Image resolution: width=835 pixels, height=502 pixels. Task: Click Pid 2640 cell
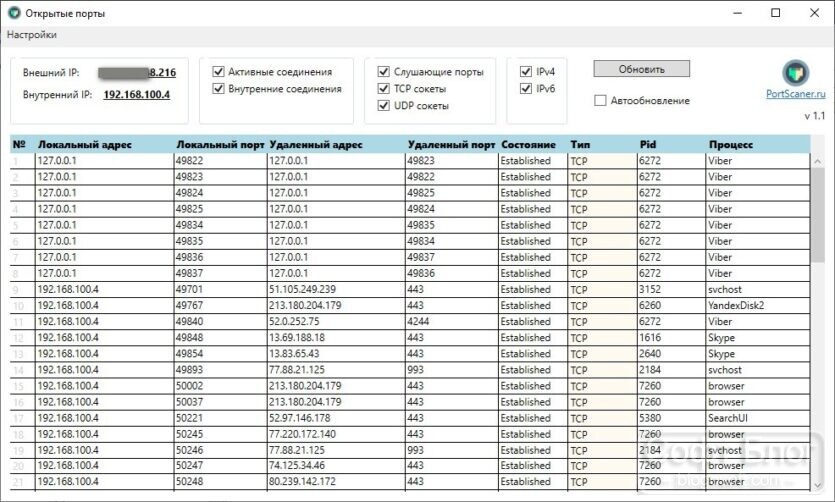(671, 353)
